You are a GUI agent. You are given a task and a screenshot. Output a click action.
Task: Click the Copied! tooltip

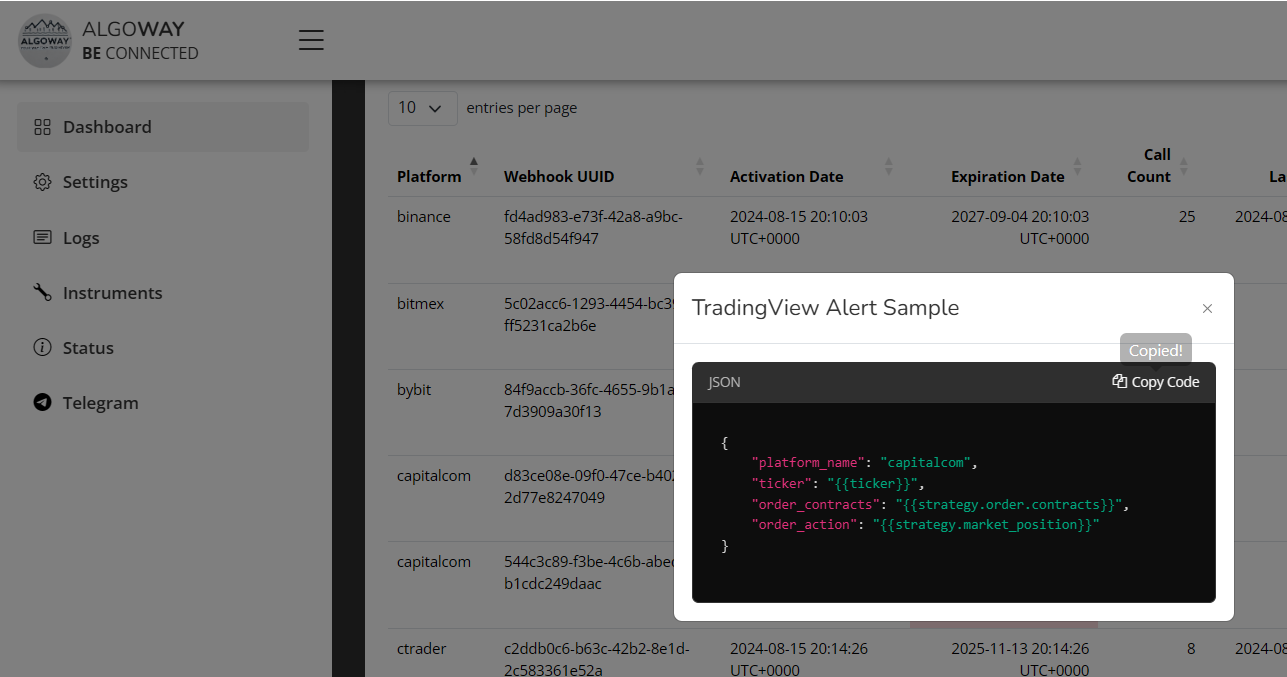click(1156, 351)
